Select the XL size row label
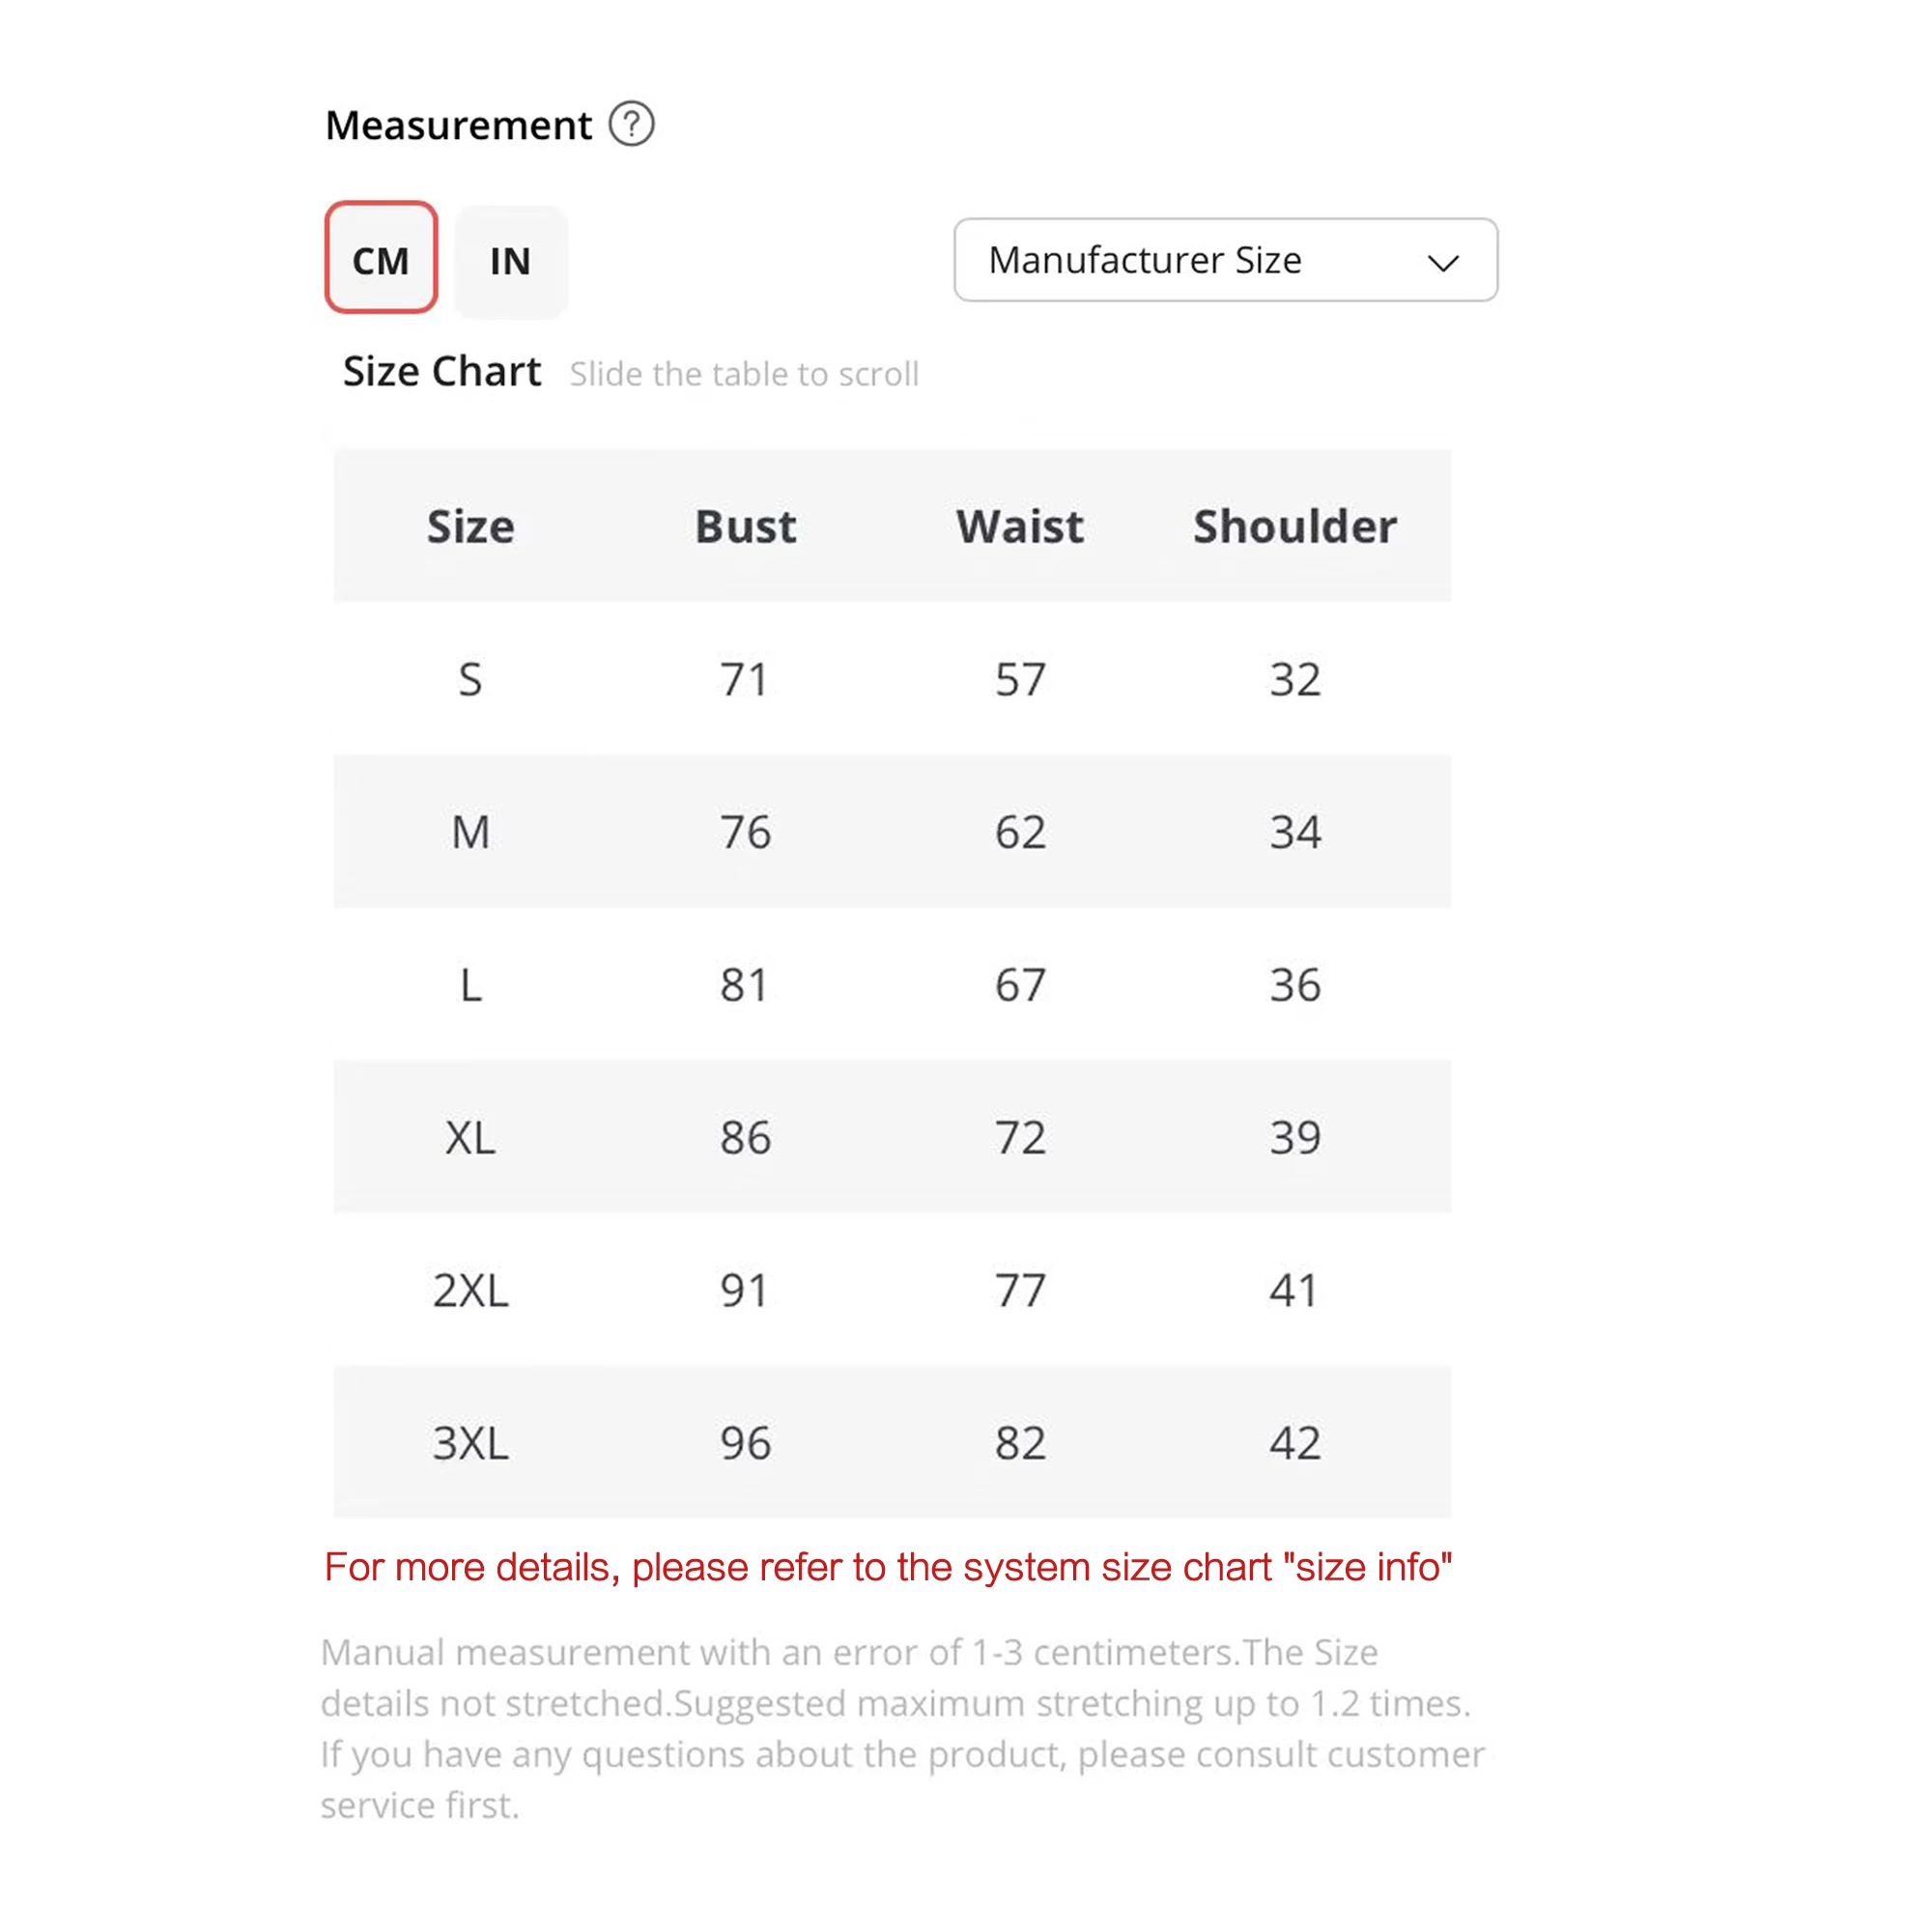Viewport: 1932px width, 1932px height. (x=470, y=1137)
